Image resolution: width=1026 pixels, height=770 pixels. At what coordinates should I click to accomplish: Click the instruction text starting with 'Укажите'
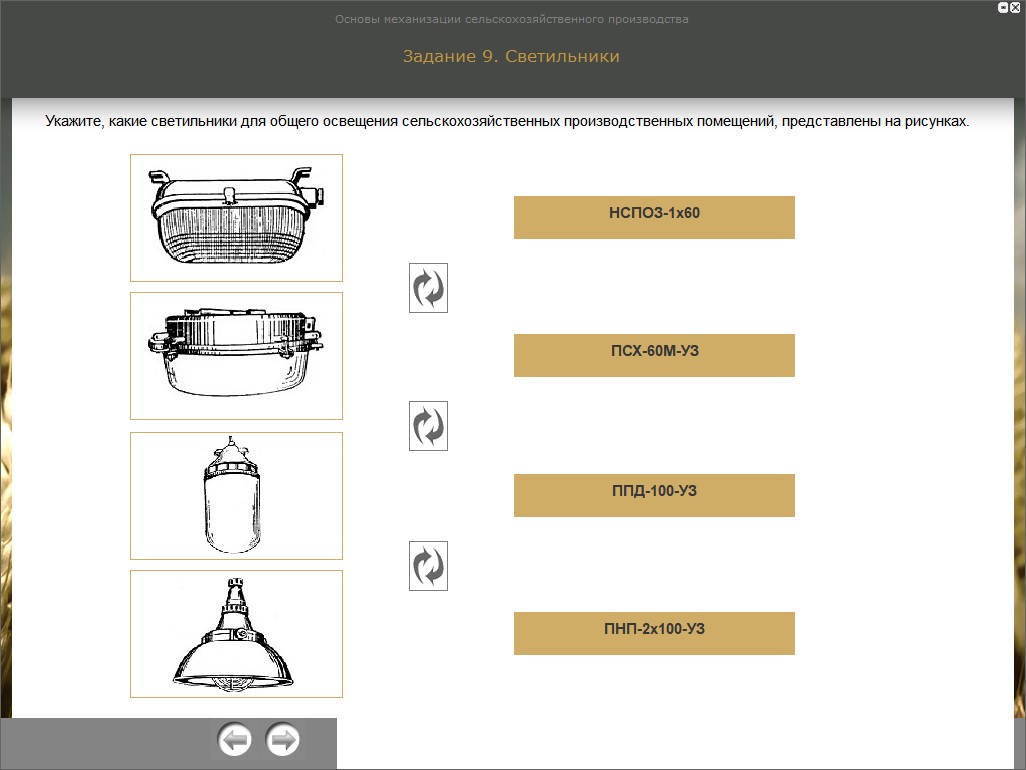(x=507, y=121)
